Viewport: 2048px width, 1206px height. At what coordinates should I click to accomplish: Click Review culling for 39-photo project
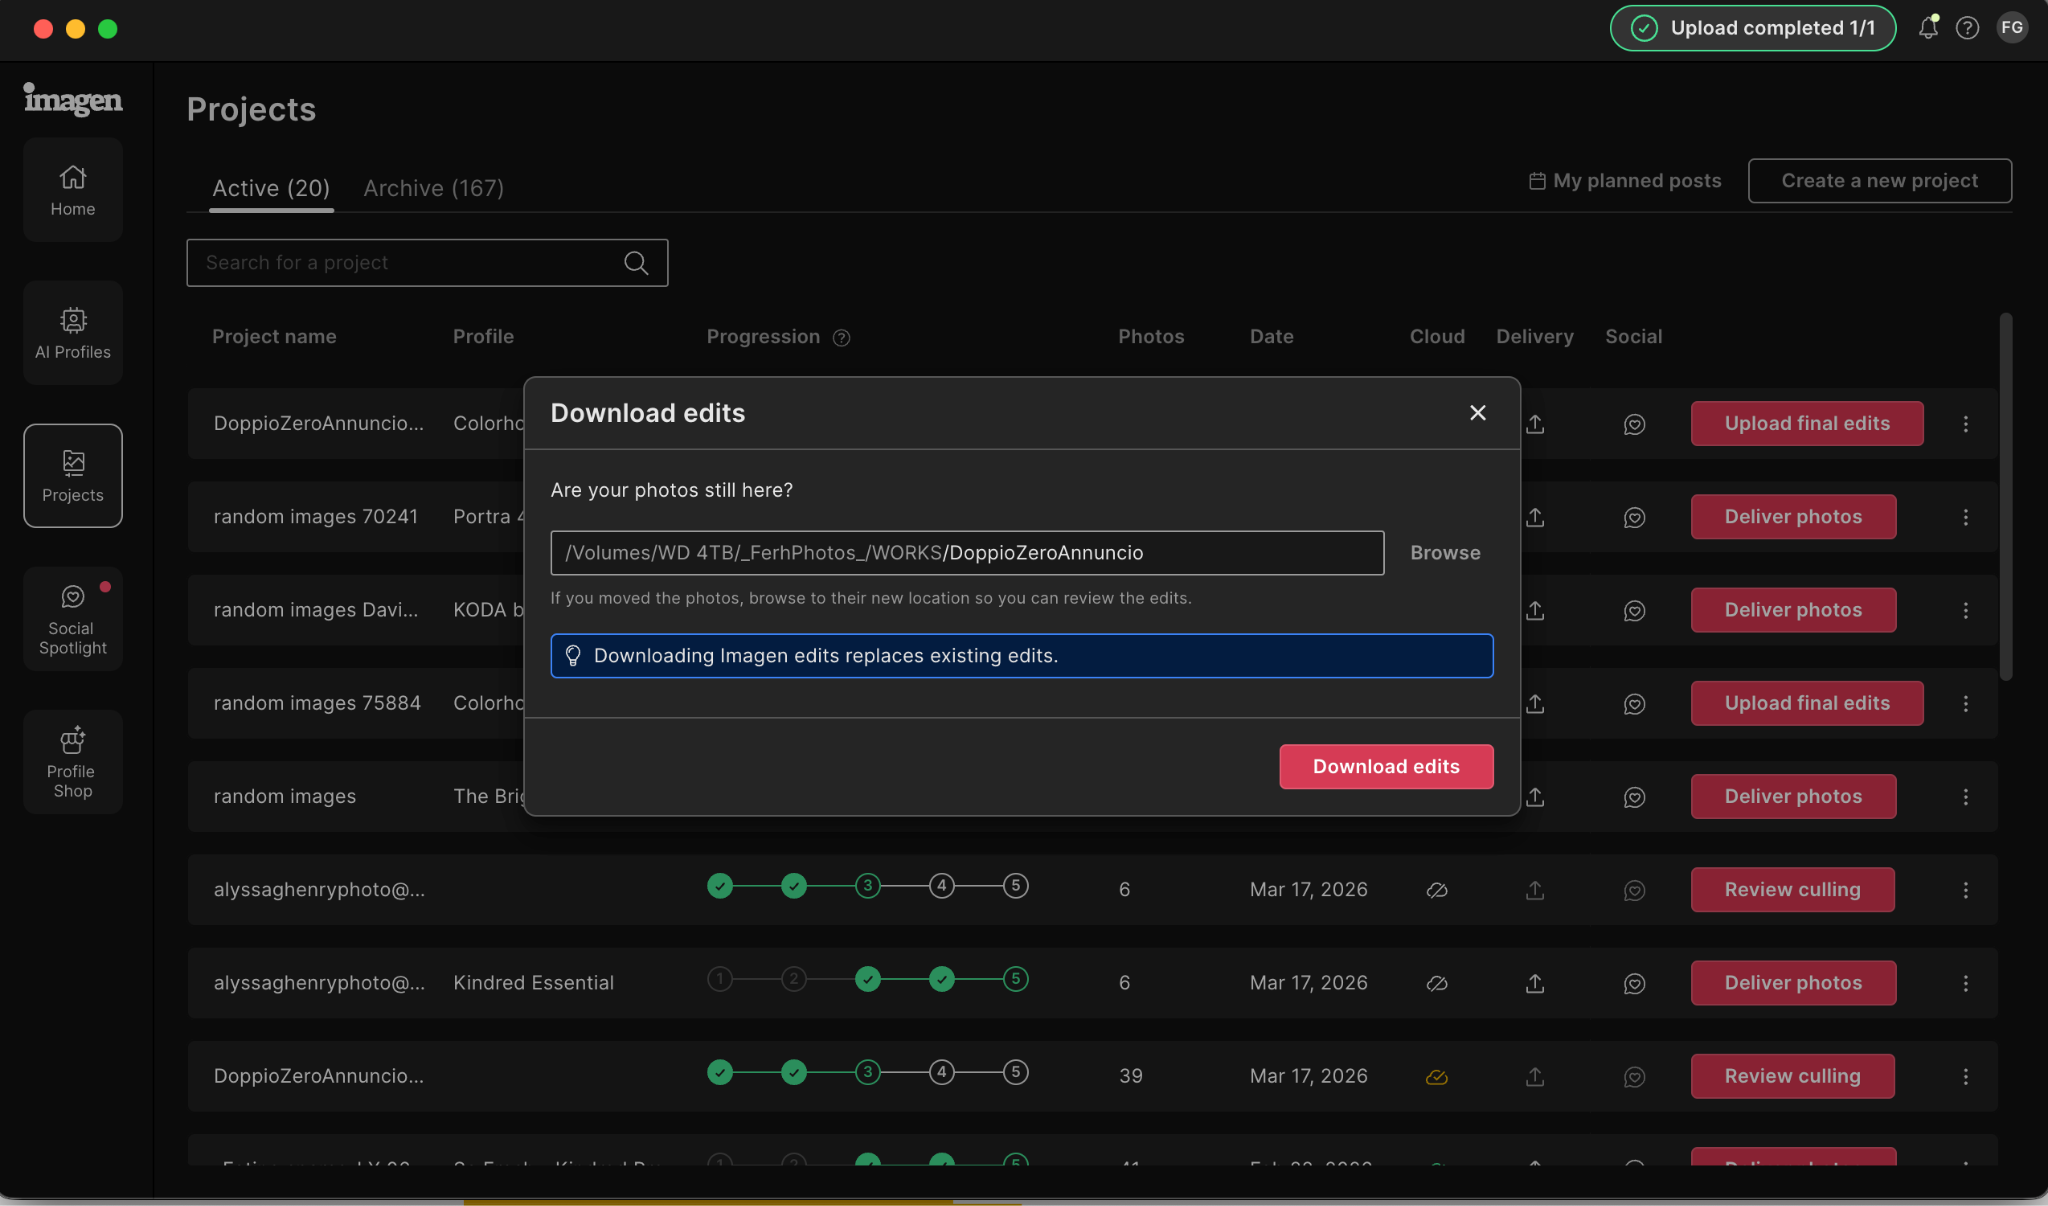point(1792,1076)
